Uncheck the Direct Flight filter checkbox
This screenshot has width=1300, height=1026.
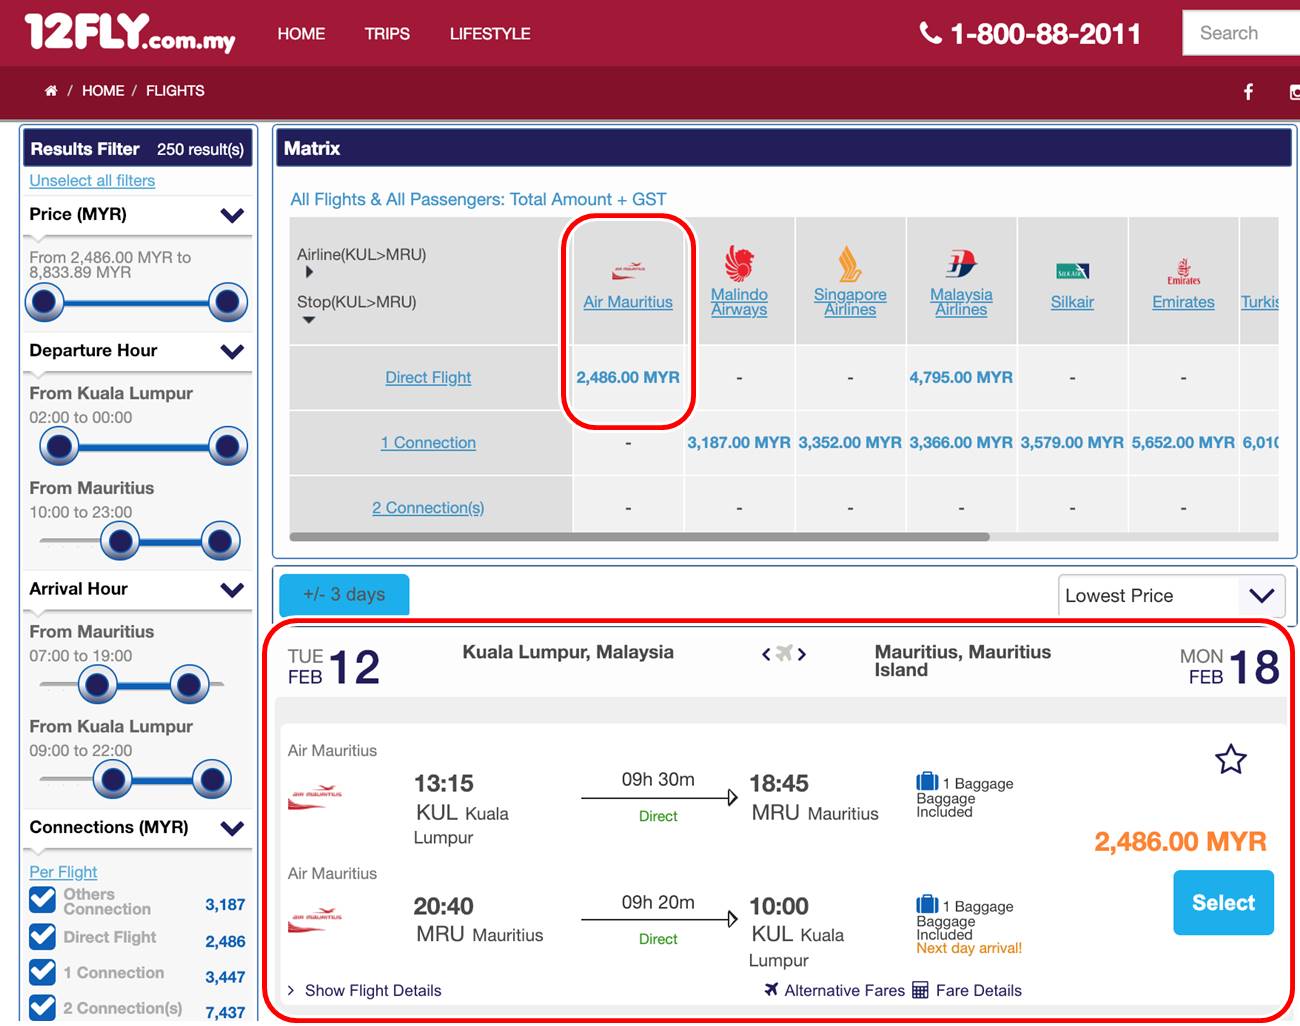[42, 937]
